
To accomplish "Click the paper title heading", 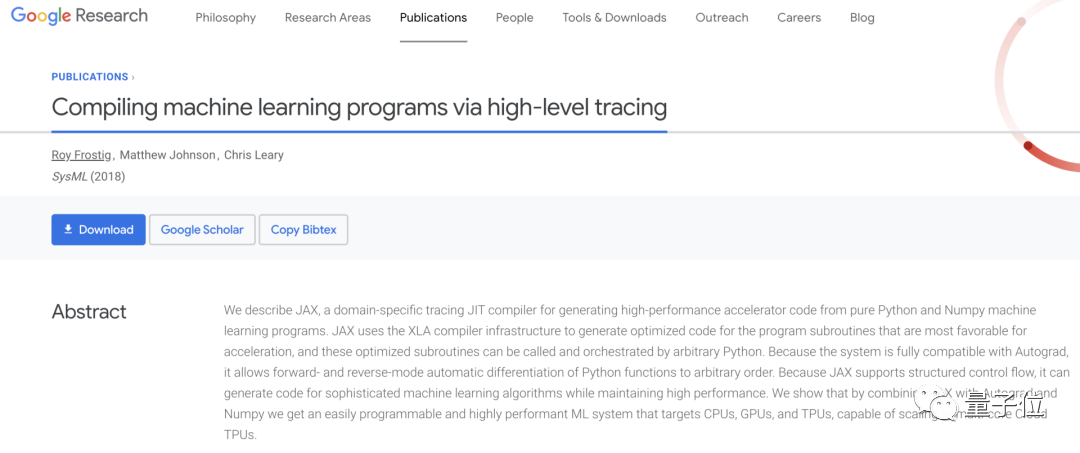I will point(359,107).
